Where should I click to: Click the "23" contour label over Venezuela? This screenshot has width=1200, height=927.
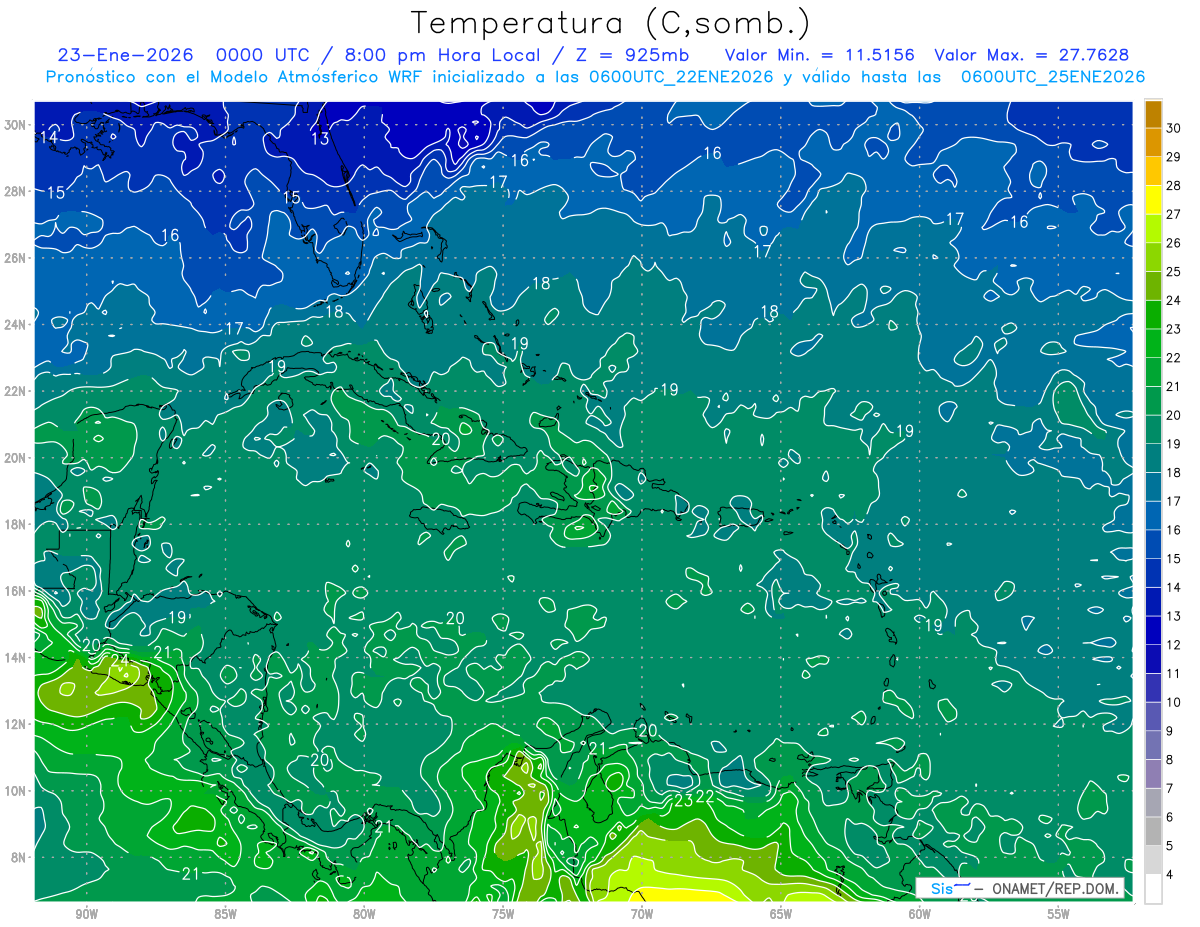click(684, 800)
